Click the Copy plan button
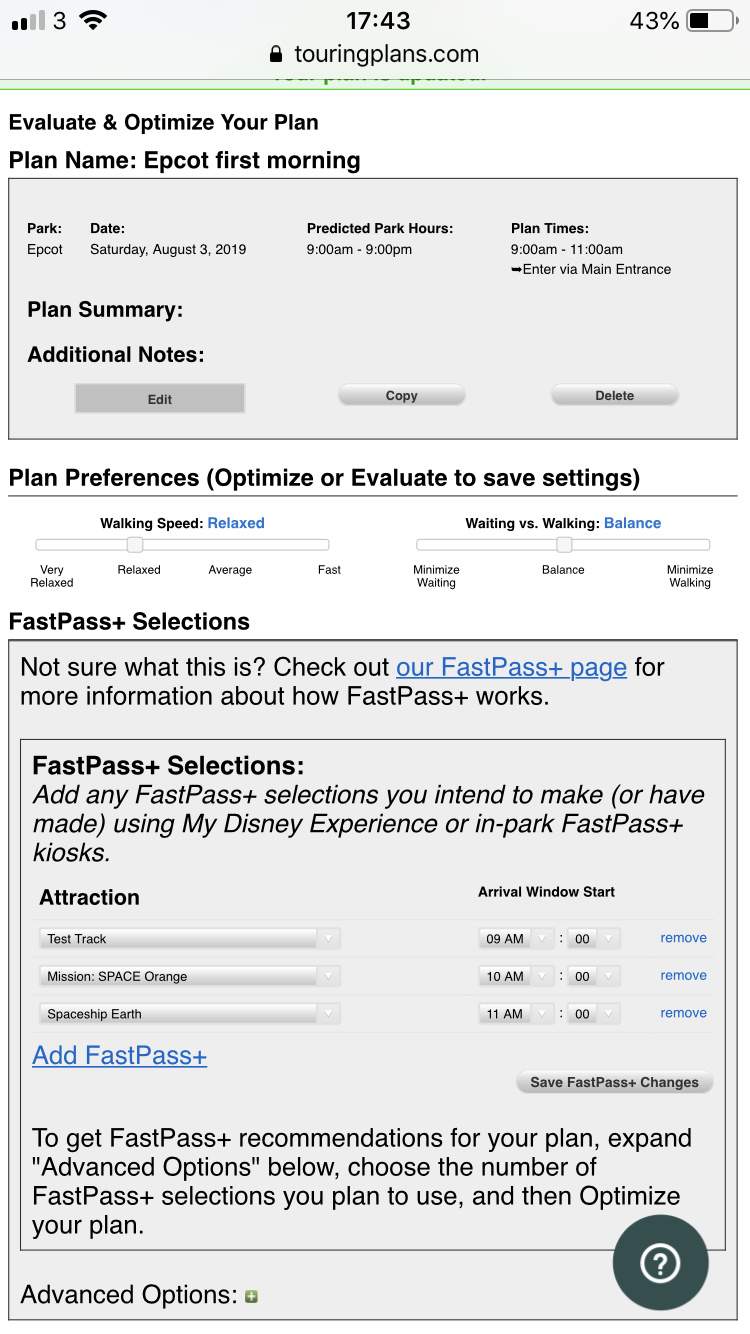This screenshot has width=750, height=1334. click(401, 396)
